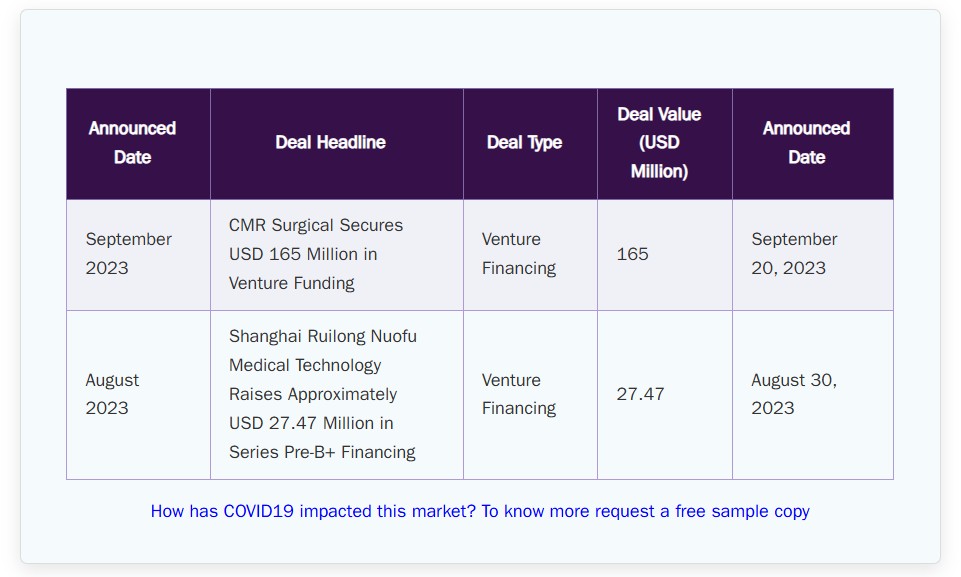Click 'Series Pre-B+ Financing' headline text
961x577 pixels.
tap(322, 453)
